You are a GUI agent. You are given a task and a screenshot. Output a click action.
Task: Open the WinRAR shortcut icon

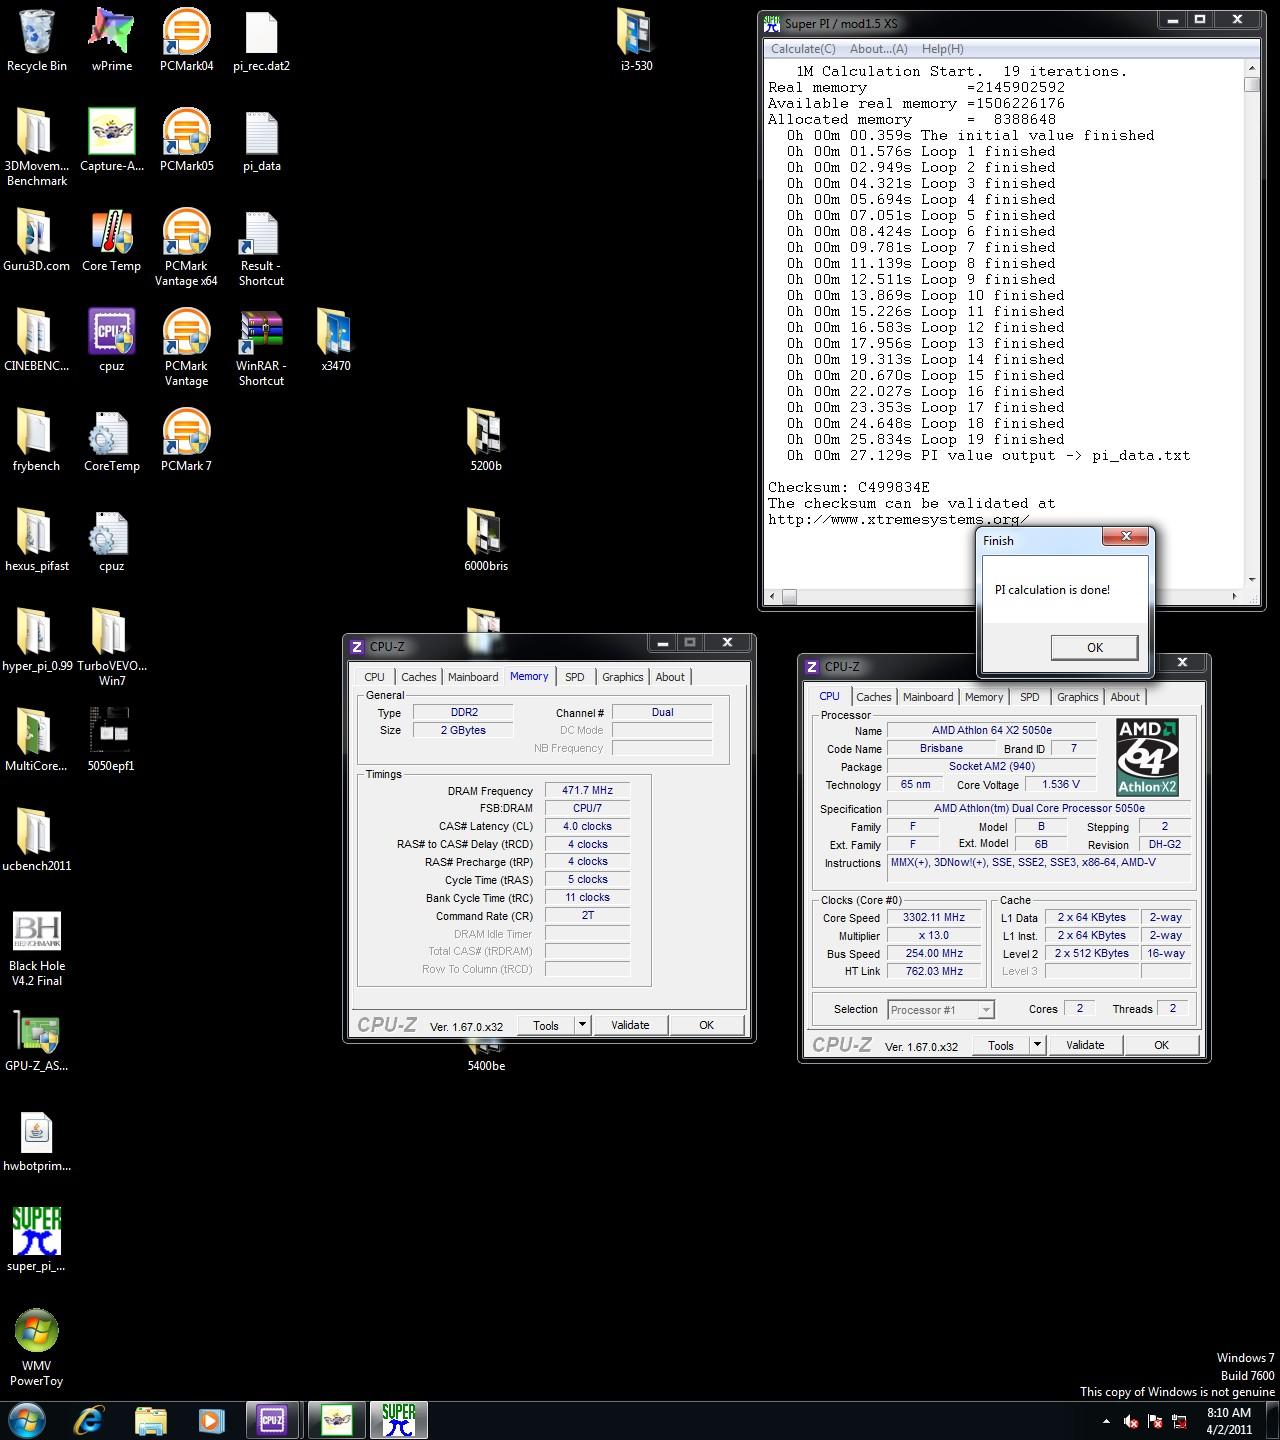pos(261,347)
